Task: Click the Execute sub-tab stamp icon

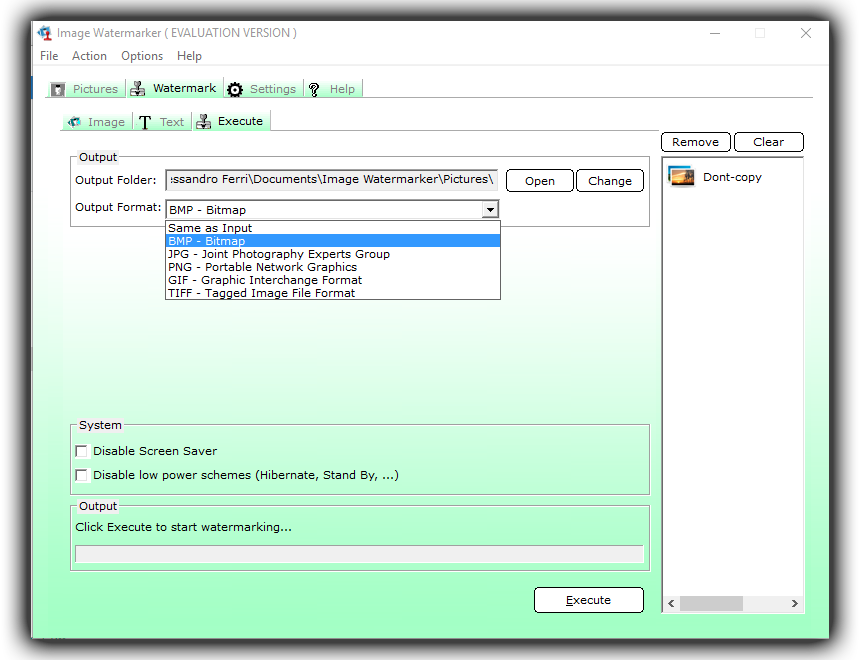Action: click(x=203, y=121)
